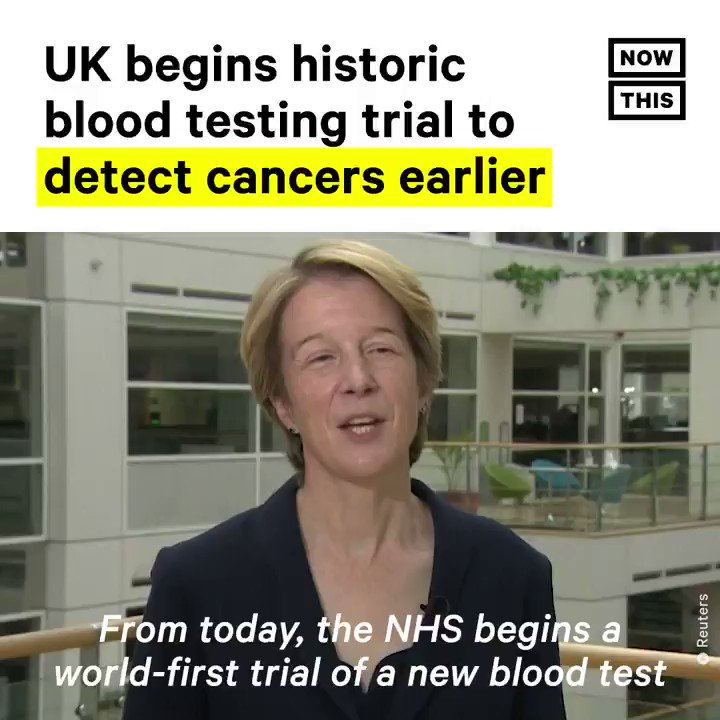Select the Reuters credit text

(x=703, y=620)
